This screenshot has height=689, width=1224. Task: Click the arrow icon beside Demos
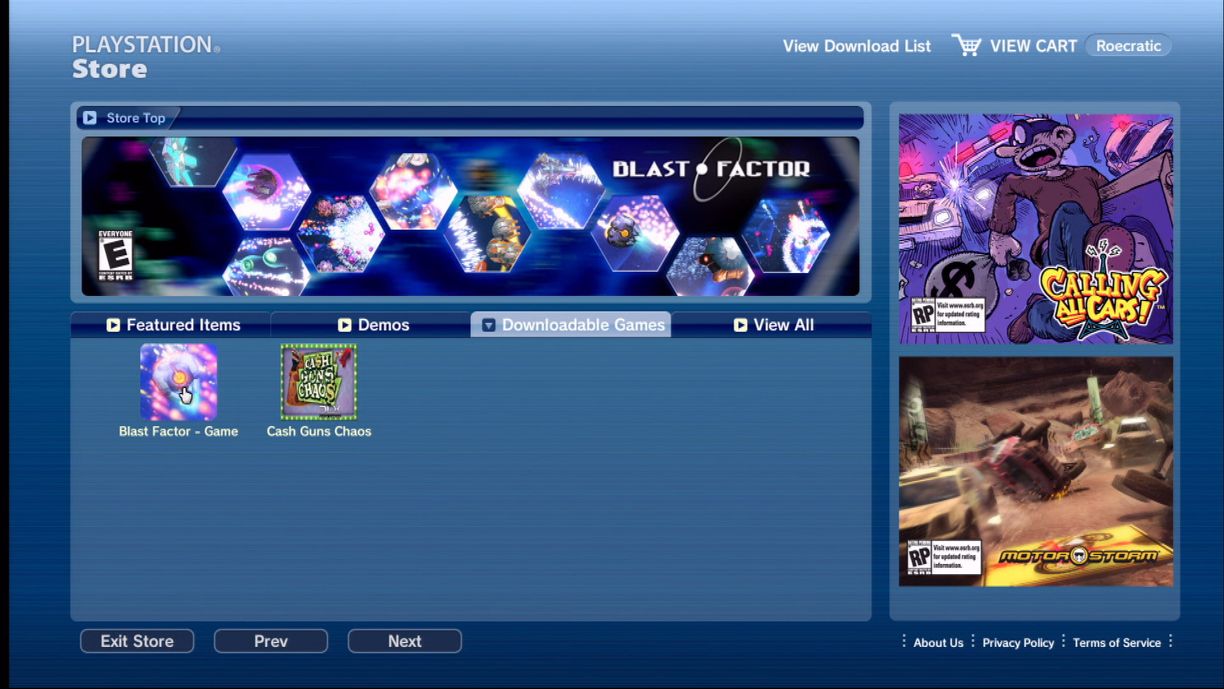345,325
